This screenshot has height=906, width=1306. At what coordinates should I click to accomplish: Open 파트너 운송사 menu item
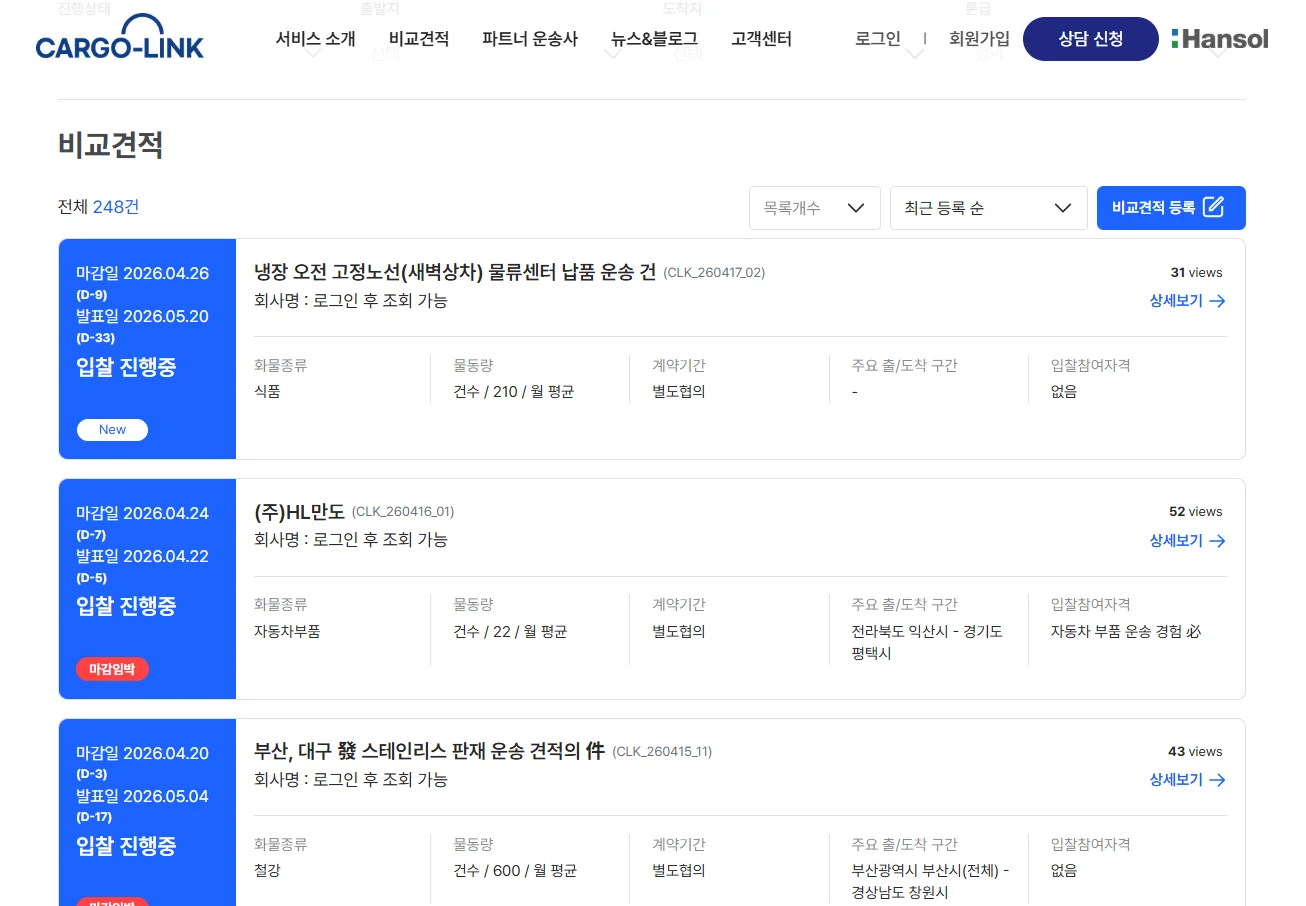[530, 39]
